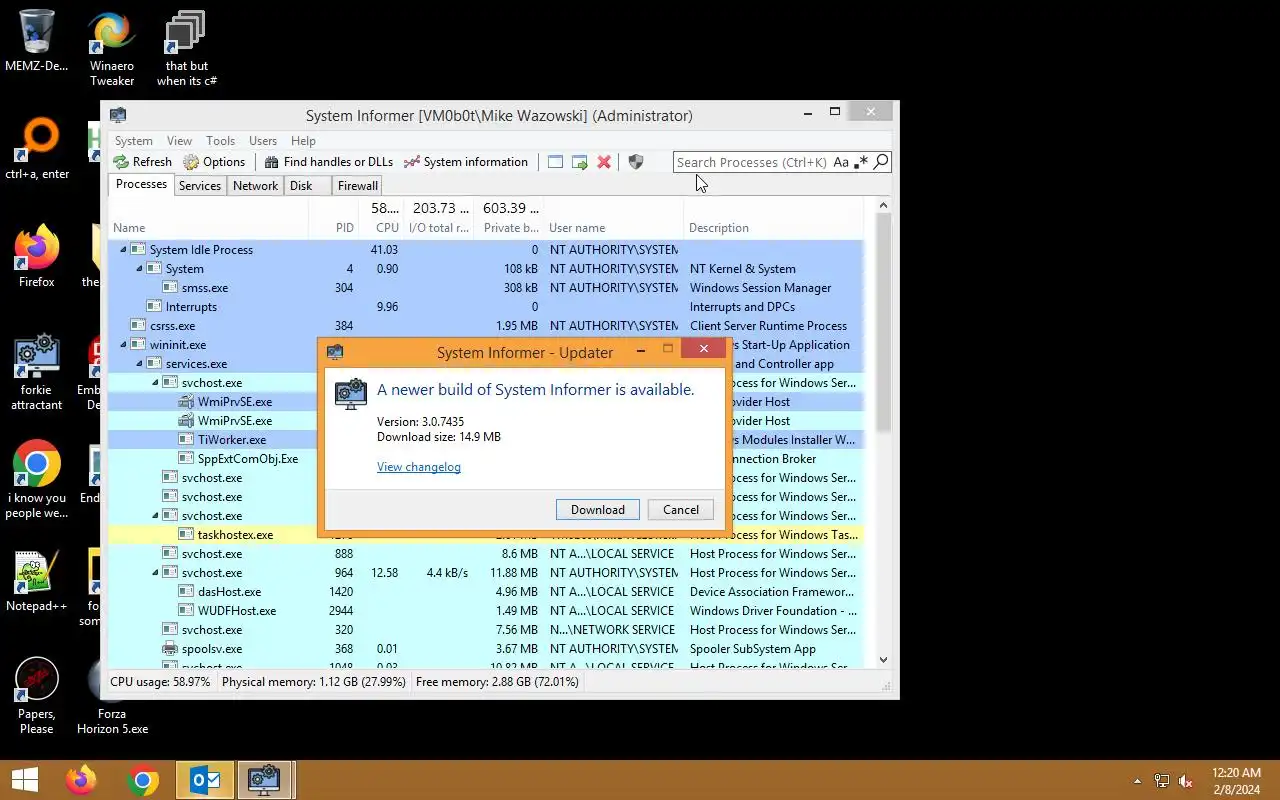Open the Users menu
1280x800 pixels.
263,141
